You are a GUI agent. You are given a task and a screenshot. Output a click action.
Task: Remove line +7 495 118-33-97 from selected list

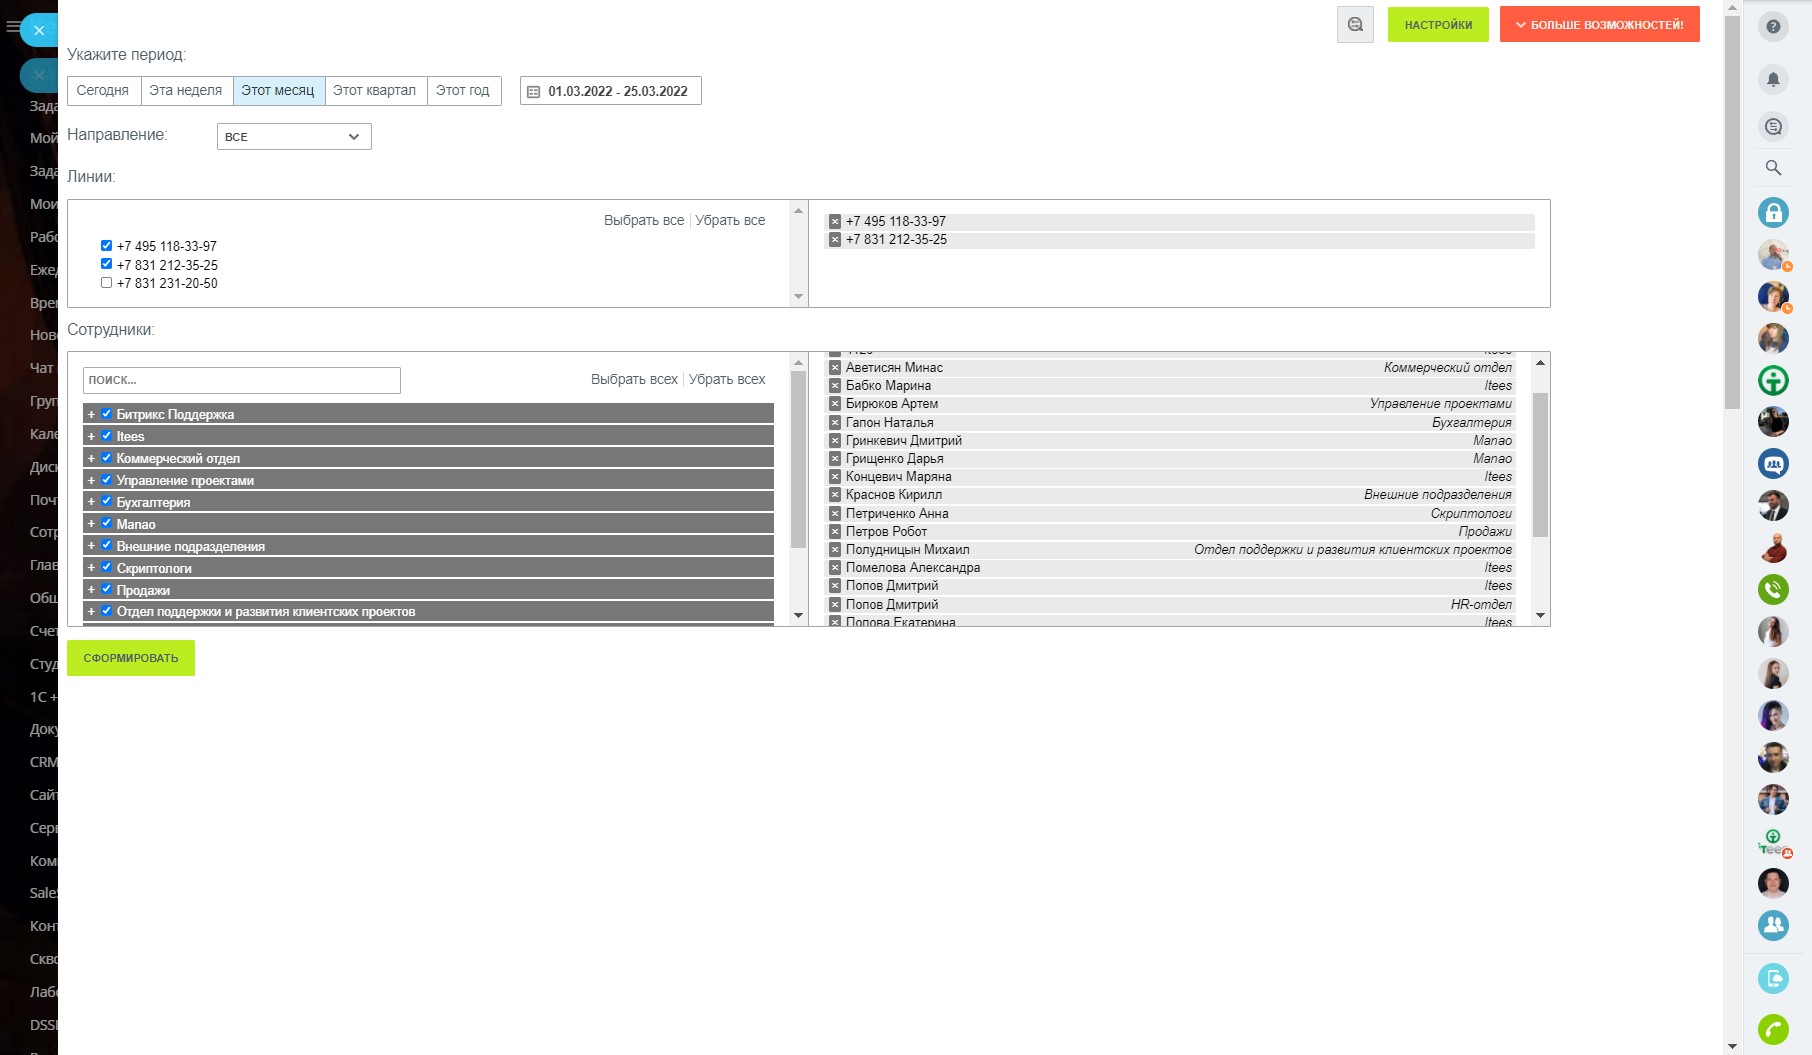point(835,222)
